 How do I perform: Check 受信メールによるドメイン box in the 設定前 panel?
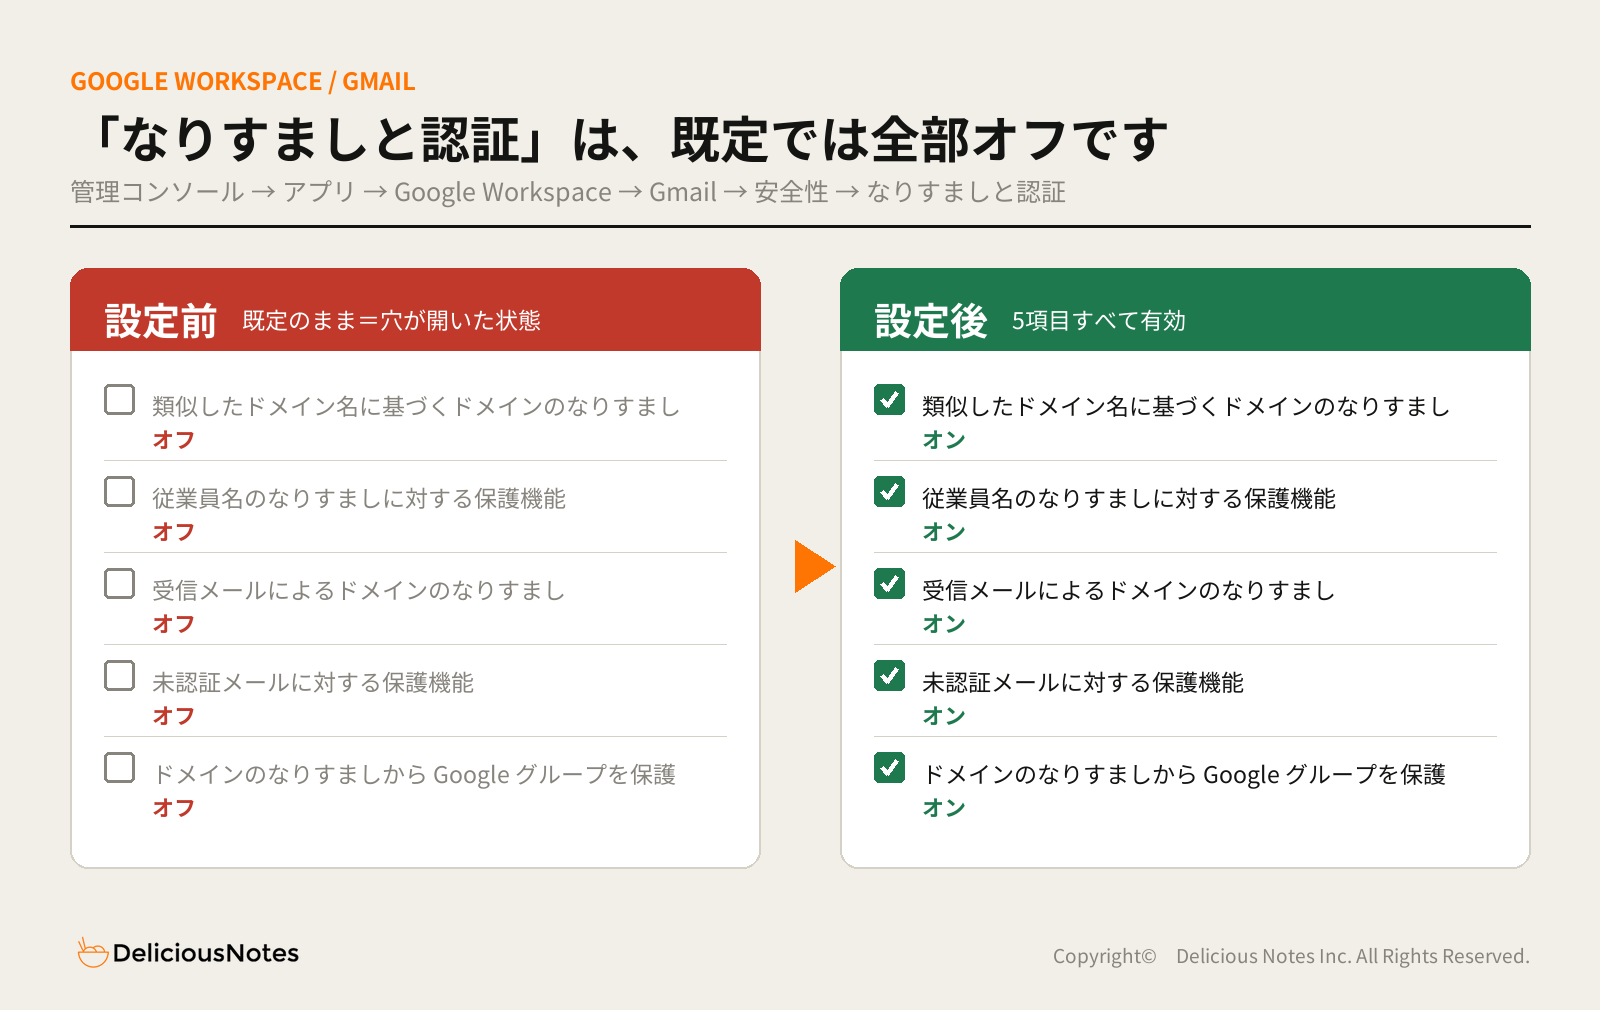120,584
